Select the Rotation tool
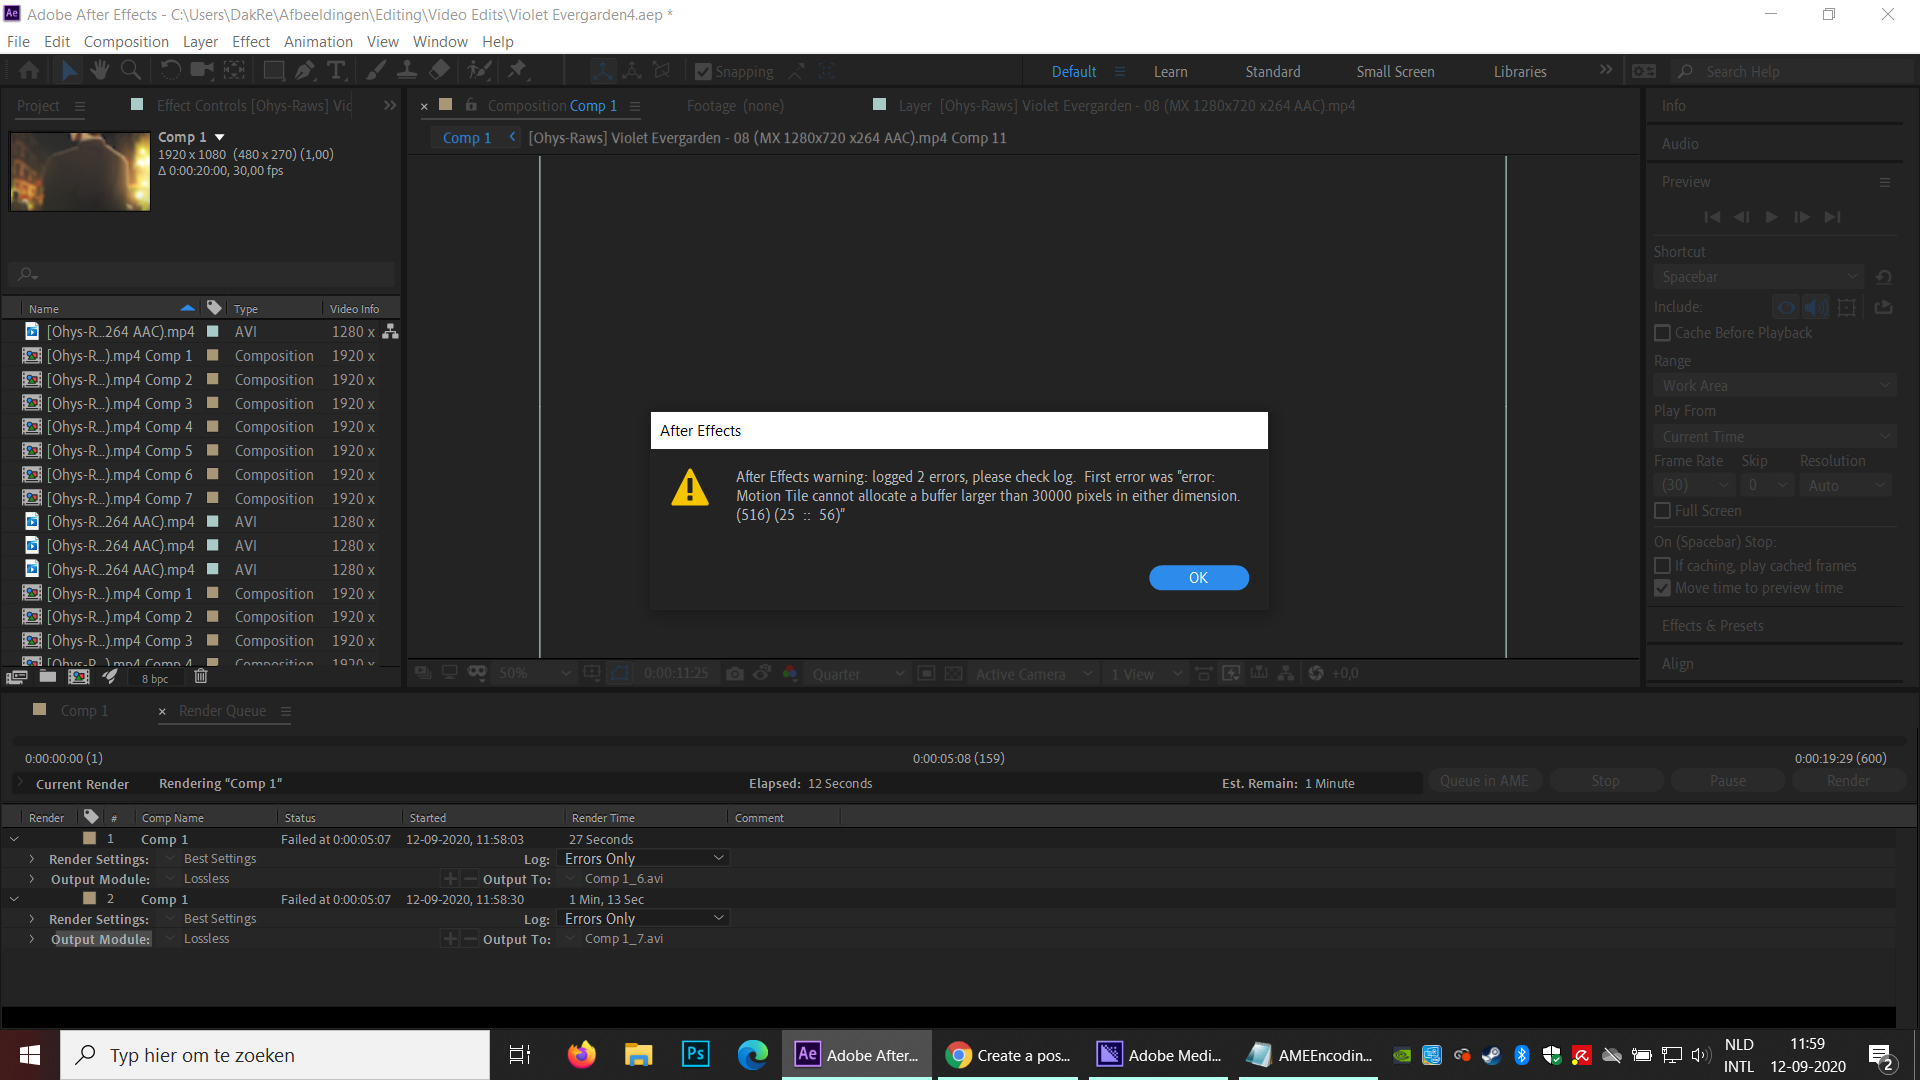Screen dimensions: 1920x1080 [x=170, y=70]
